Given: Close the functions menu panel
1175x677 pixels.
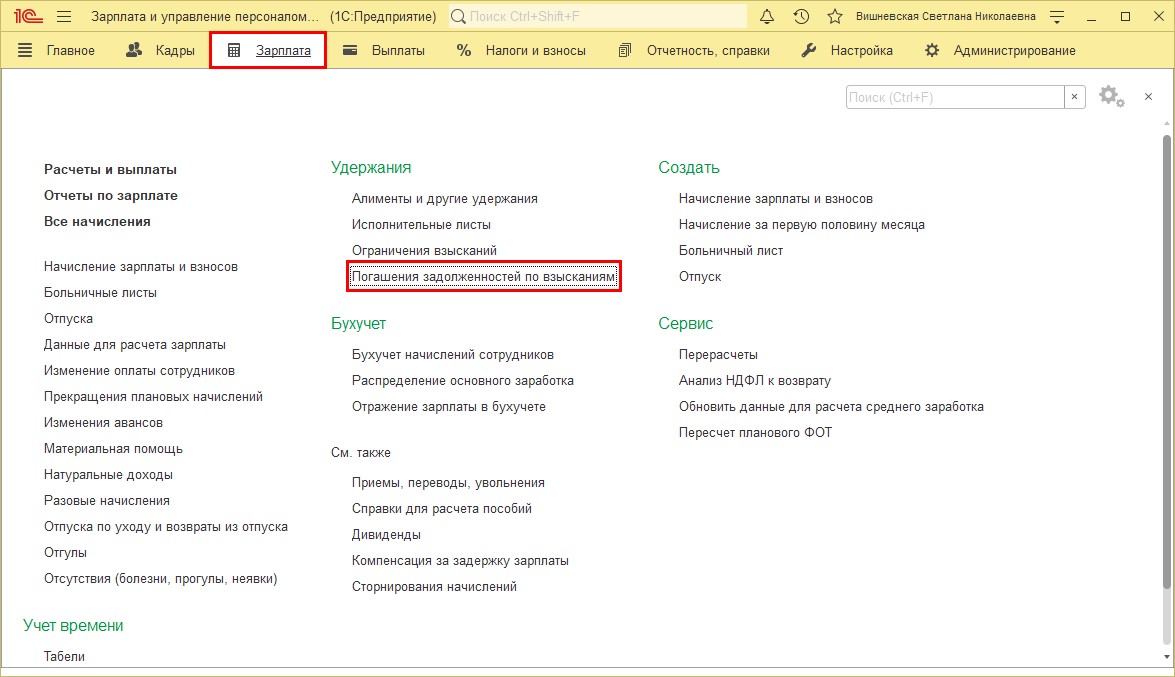Looking at the screenshot, I should (x=1148, y=96).
